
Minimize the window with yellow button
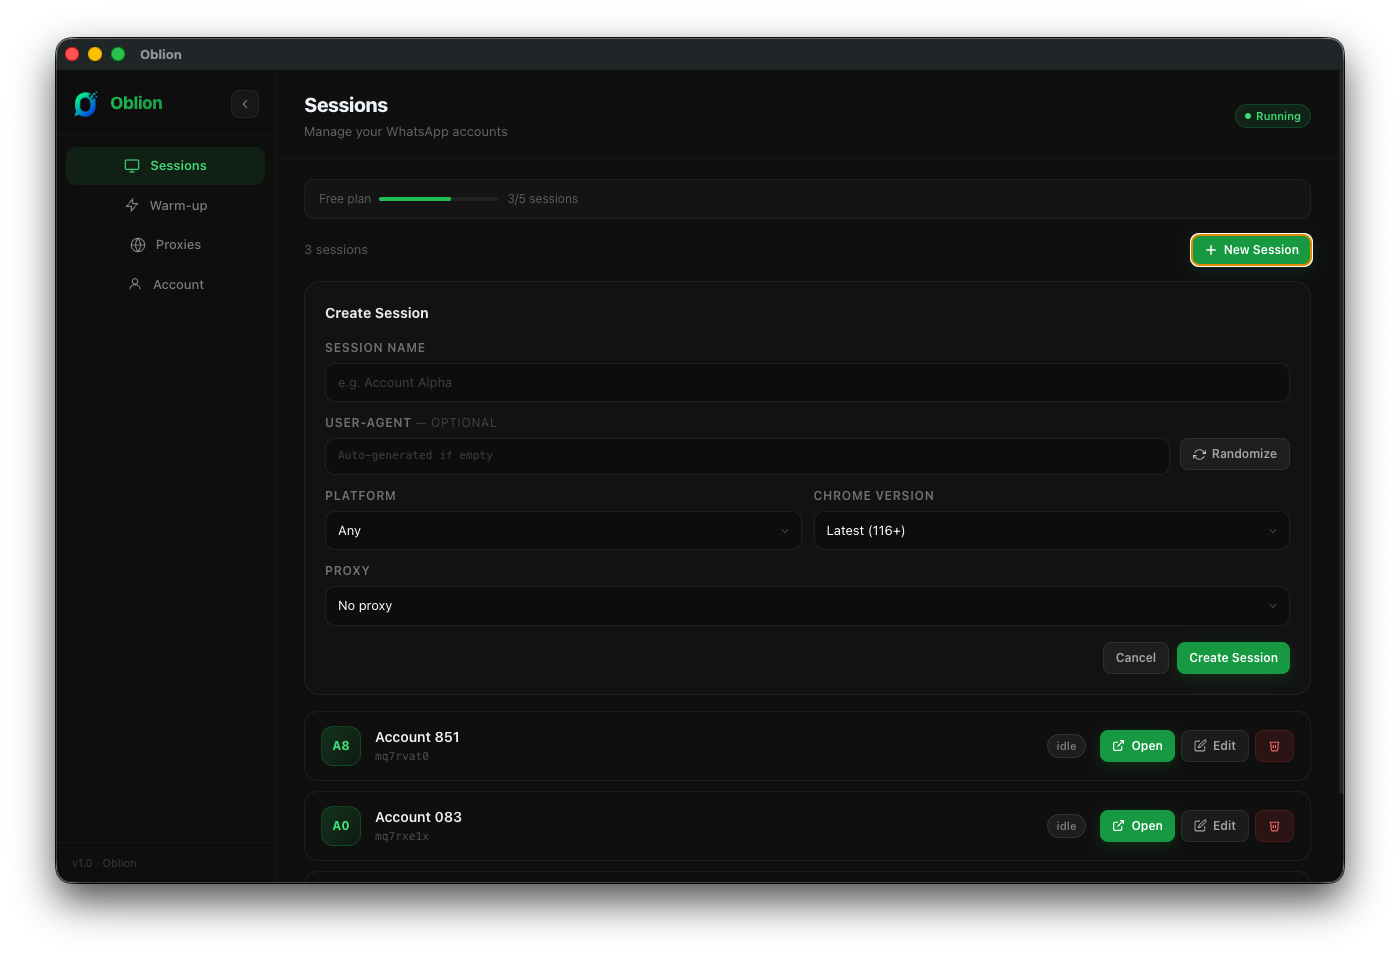[95, 54]
